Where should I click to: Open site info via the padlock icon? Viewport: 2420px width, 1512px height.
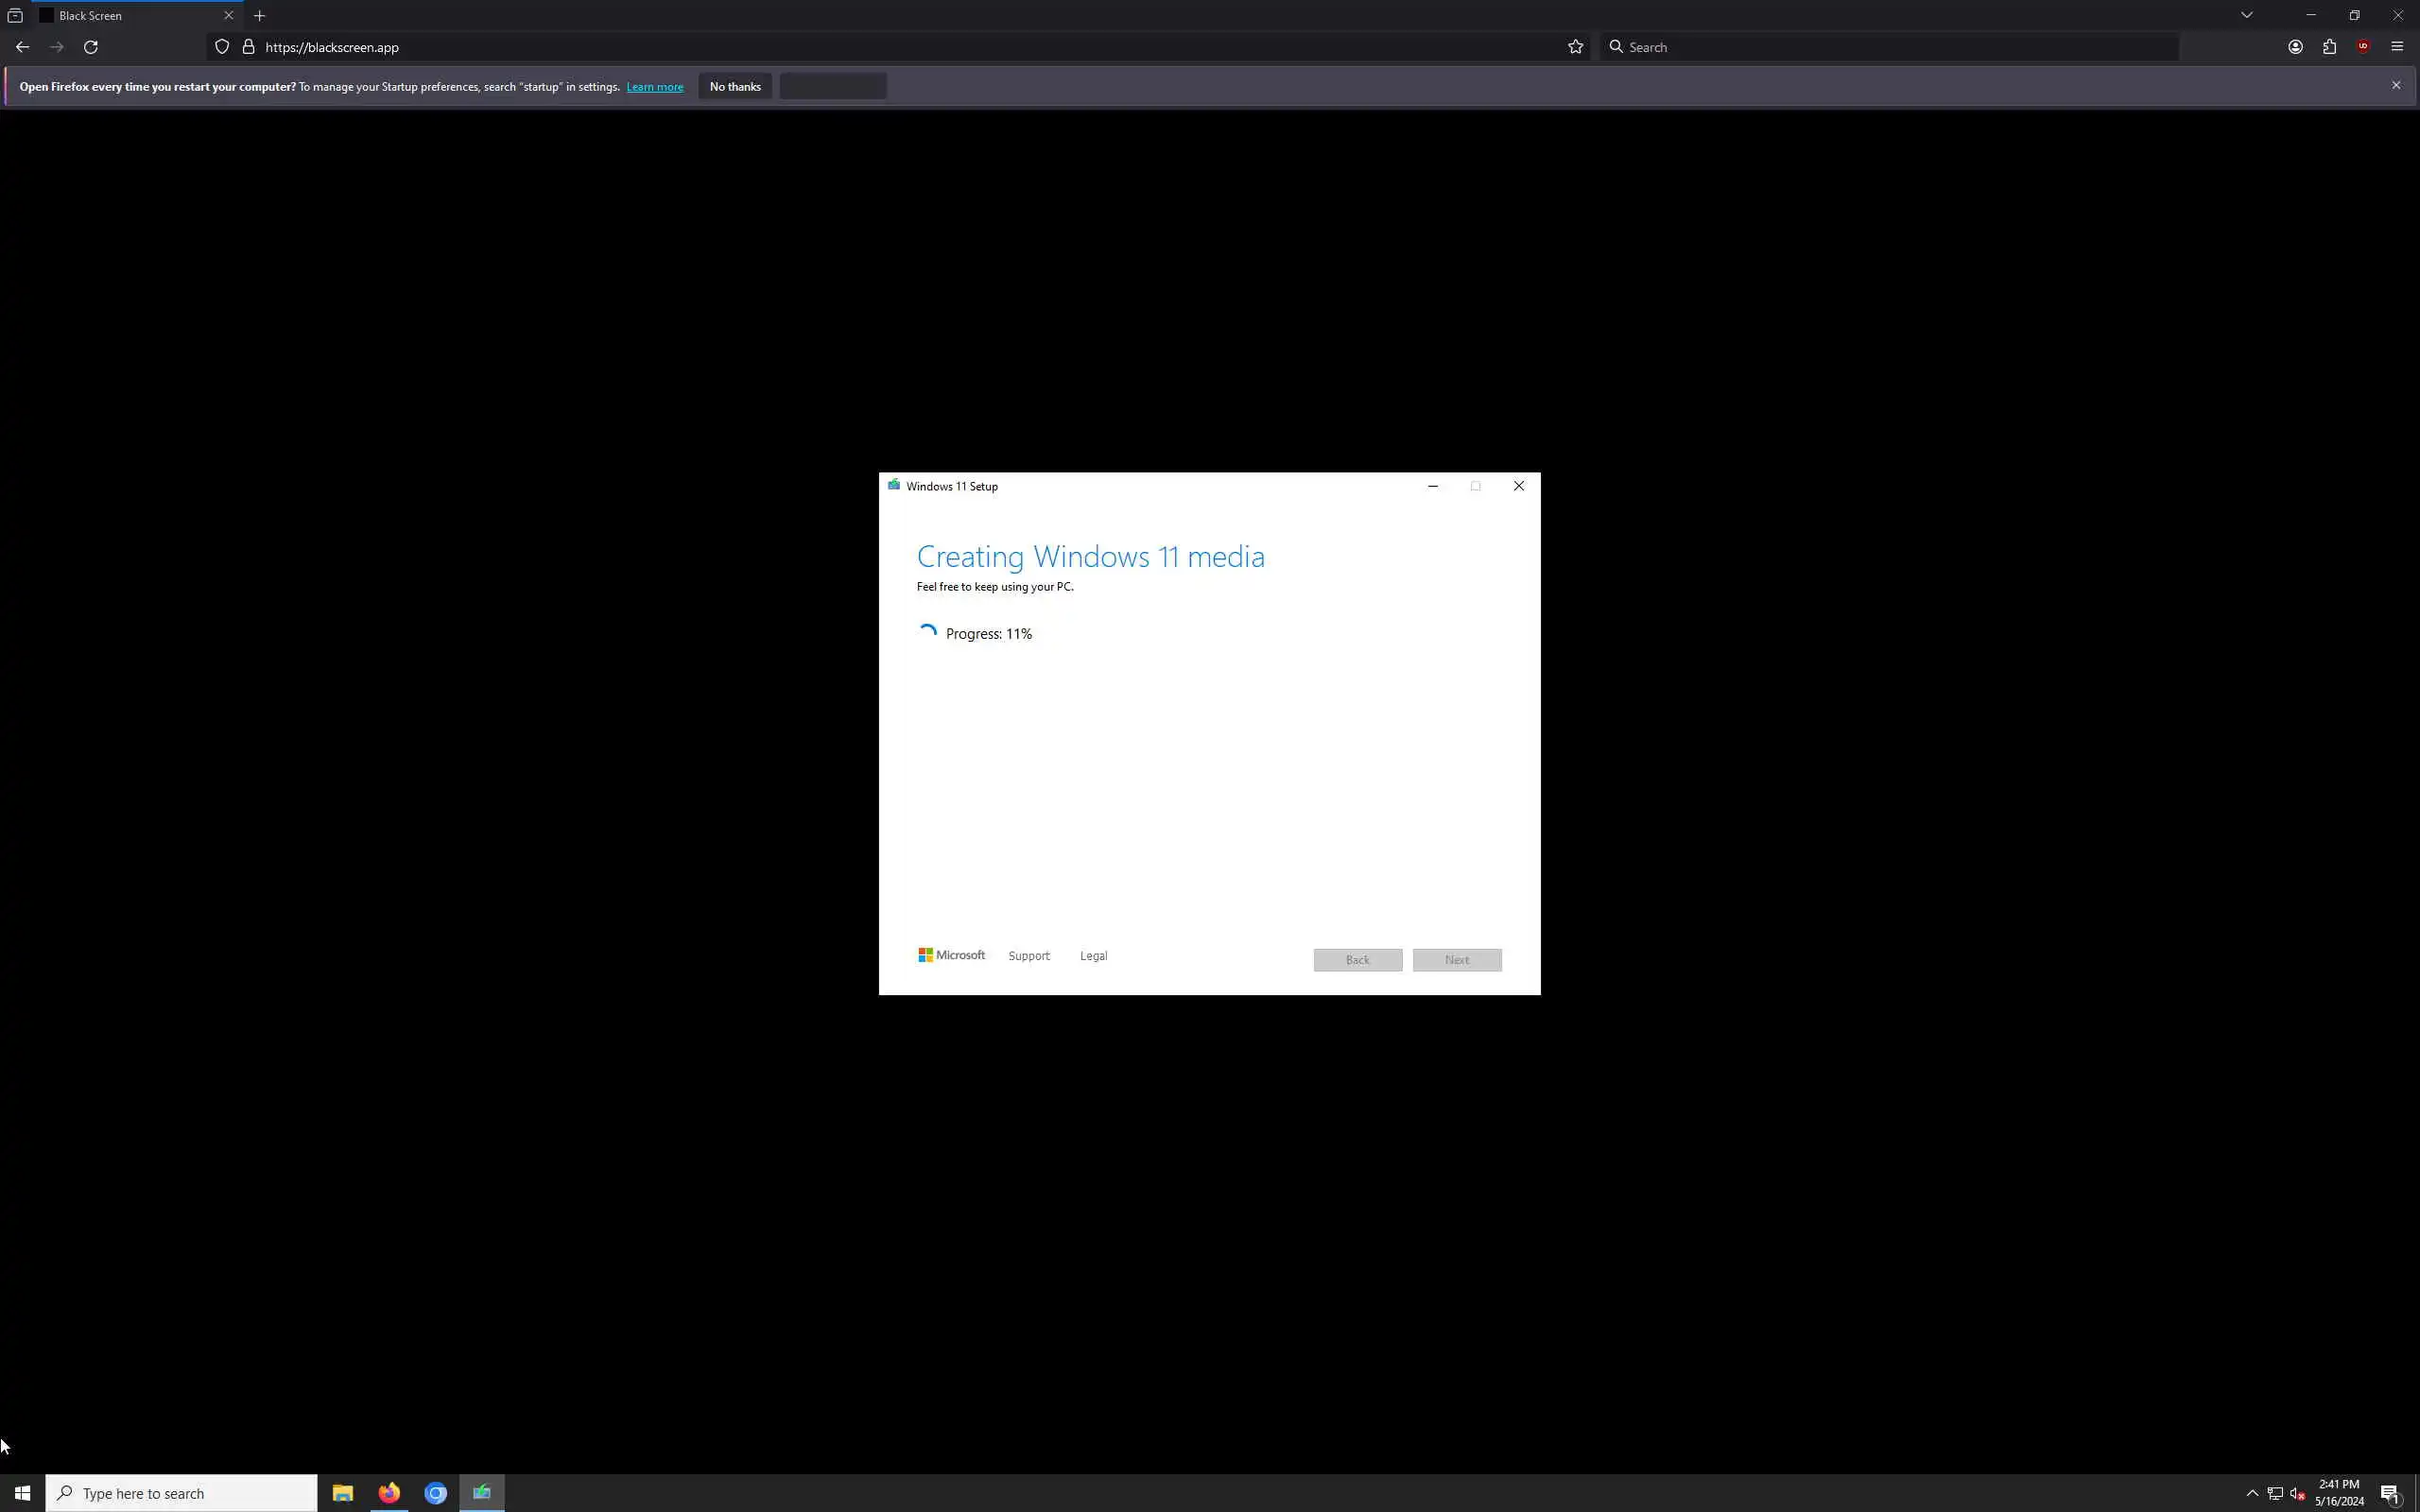(248, 47)
